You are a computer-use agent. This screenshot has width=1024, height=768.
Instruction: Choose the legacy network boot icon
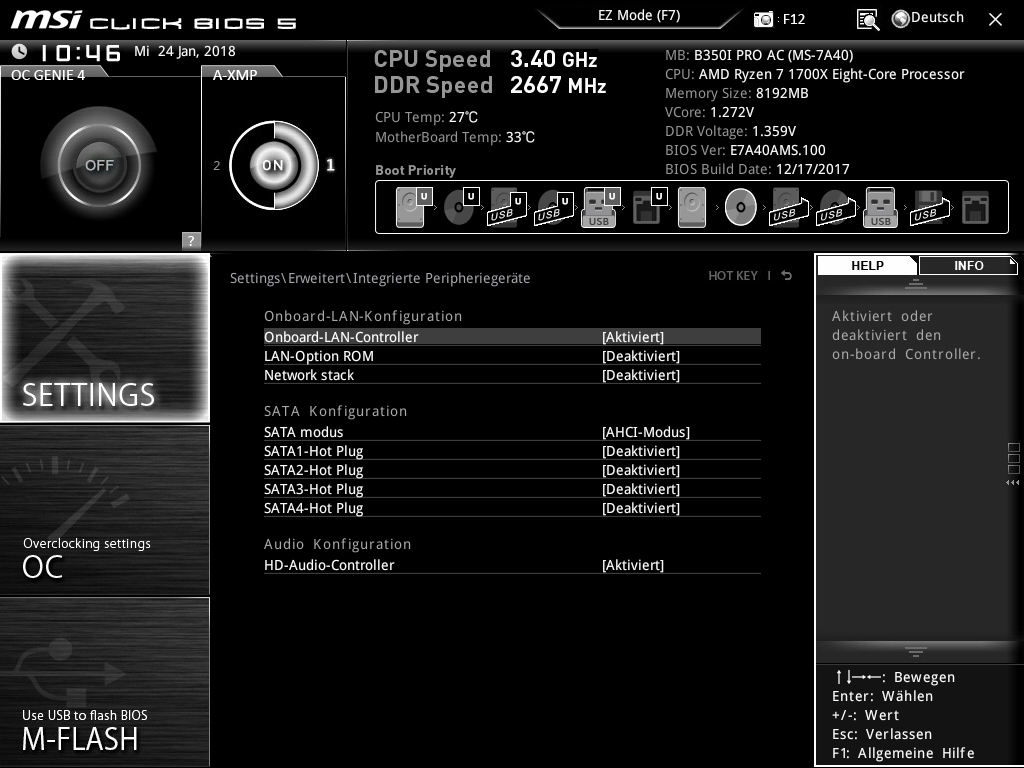pos(976,207)
